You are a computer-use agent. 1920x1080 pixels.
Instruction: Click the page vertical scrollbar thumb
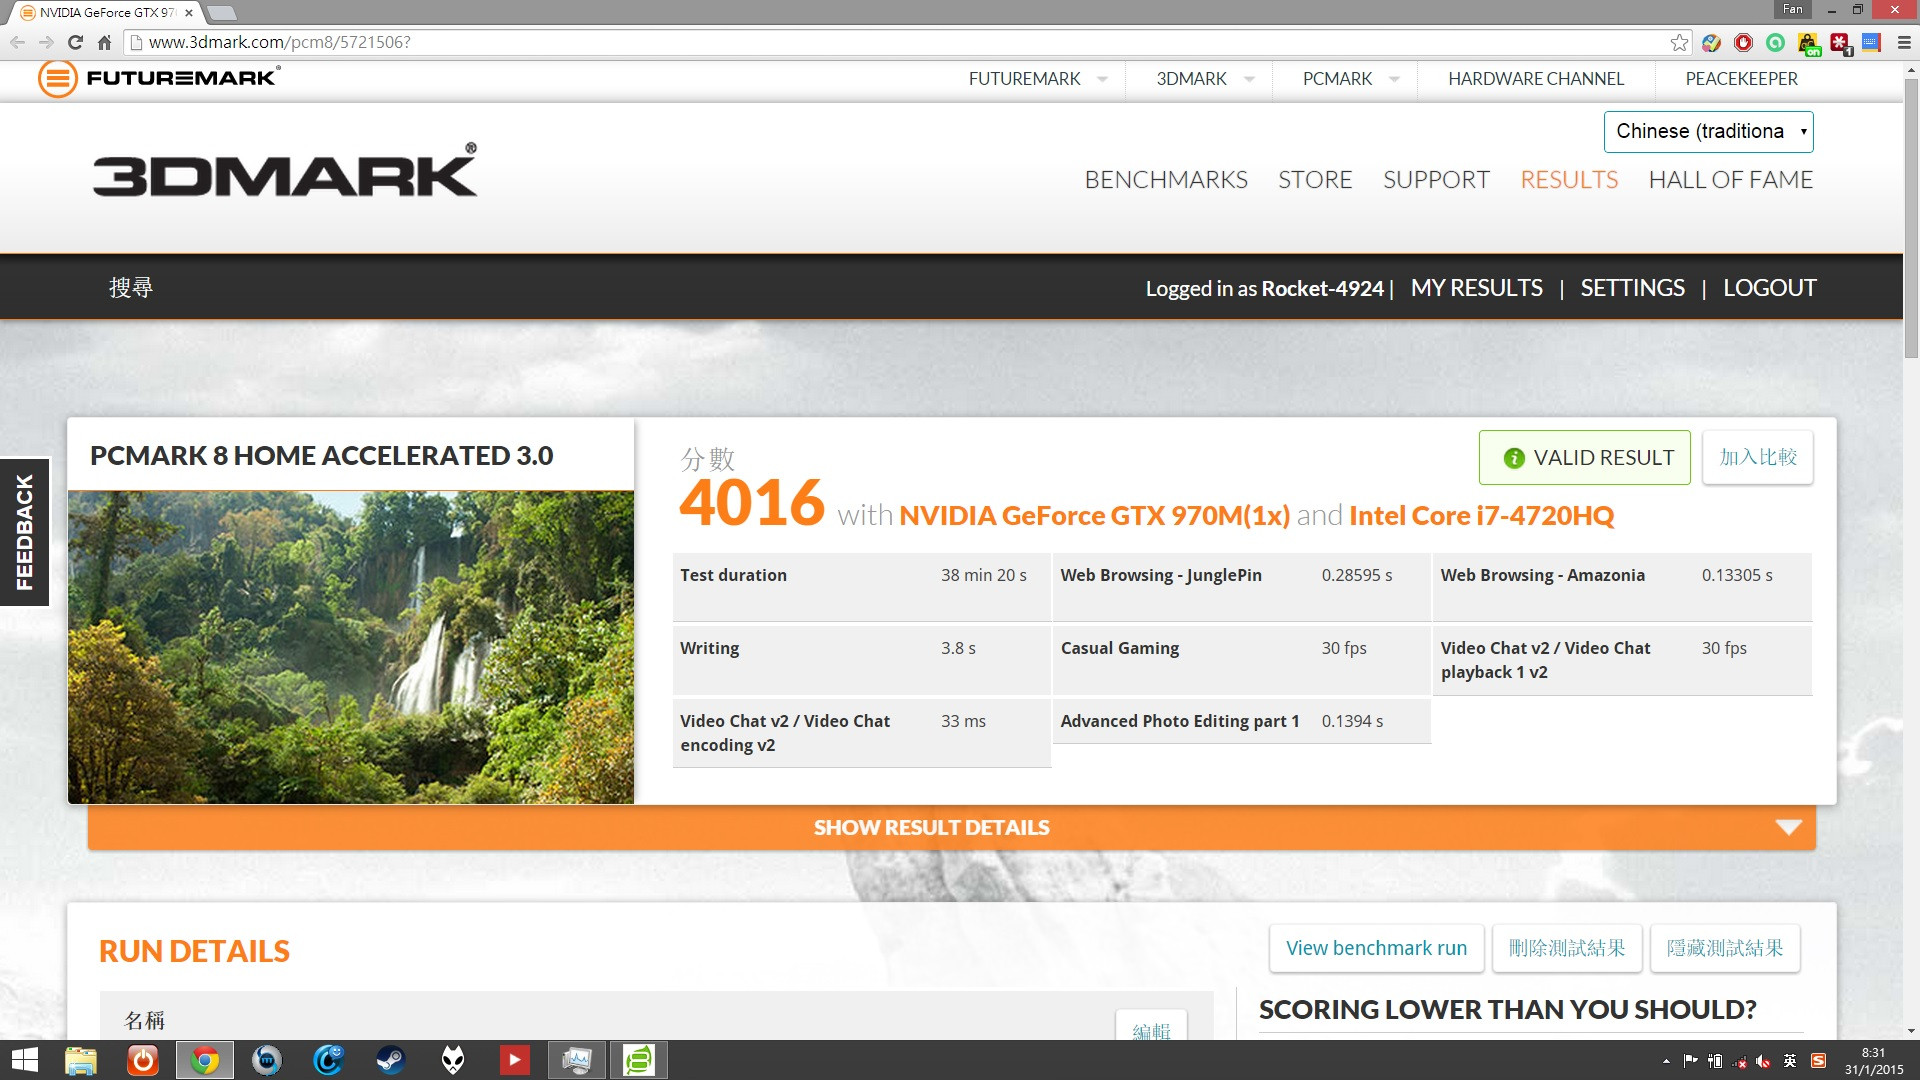[x=1911, y=217]
